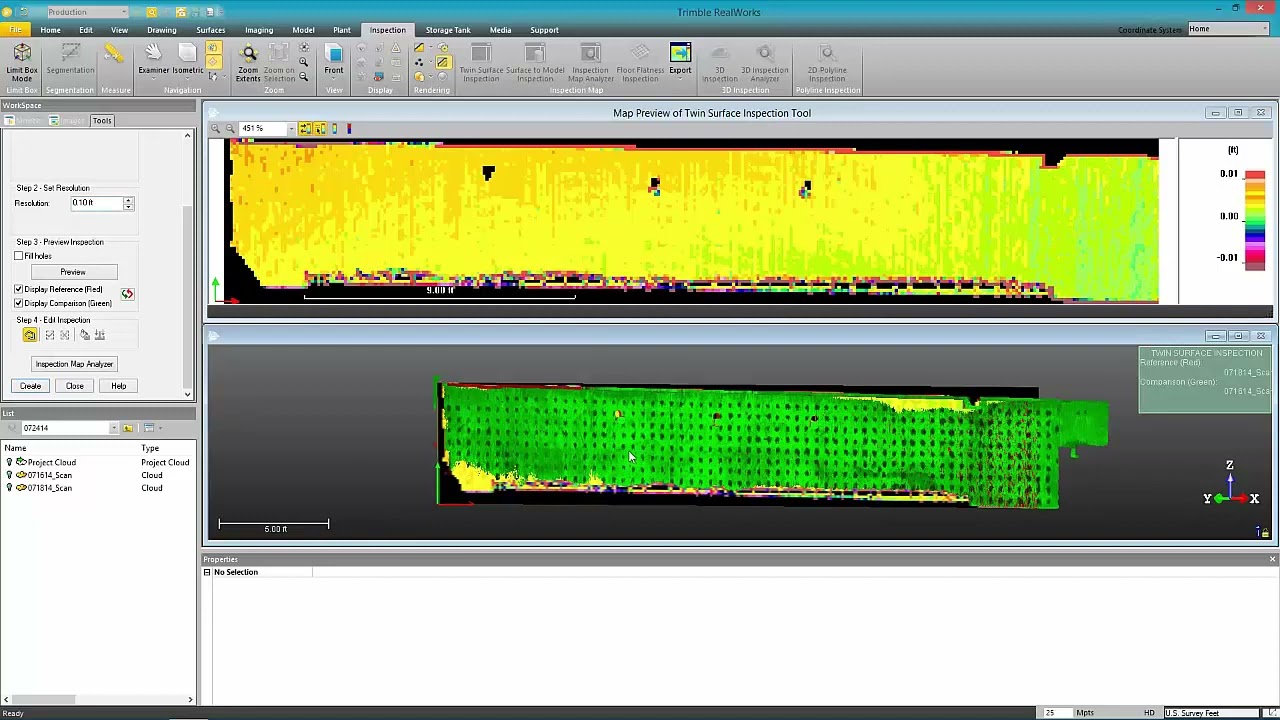Open the Production mode dropdown
1280x720 pixels.
coord(124,12)
